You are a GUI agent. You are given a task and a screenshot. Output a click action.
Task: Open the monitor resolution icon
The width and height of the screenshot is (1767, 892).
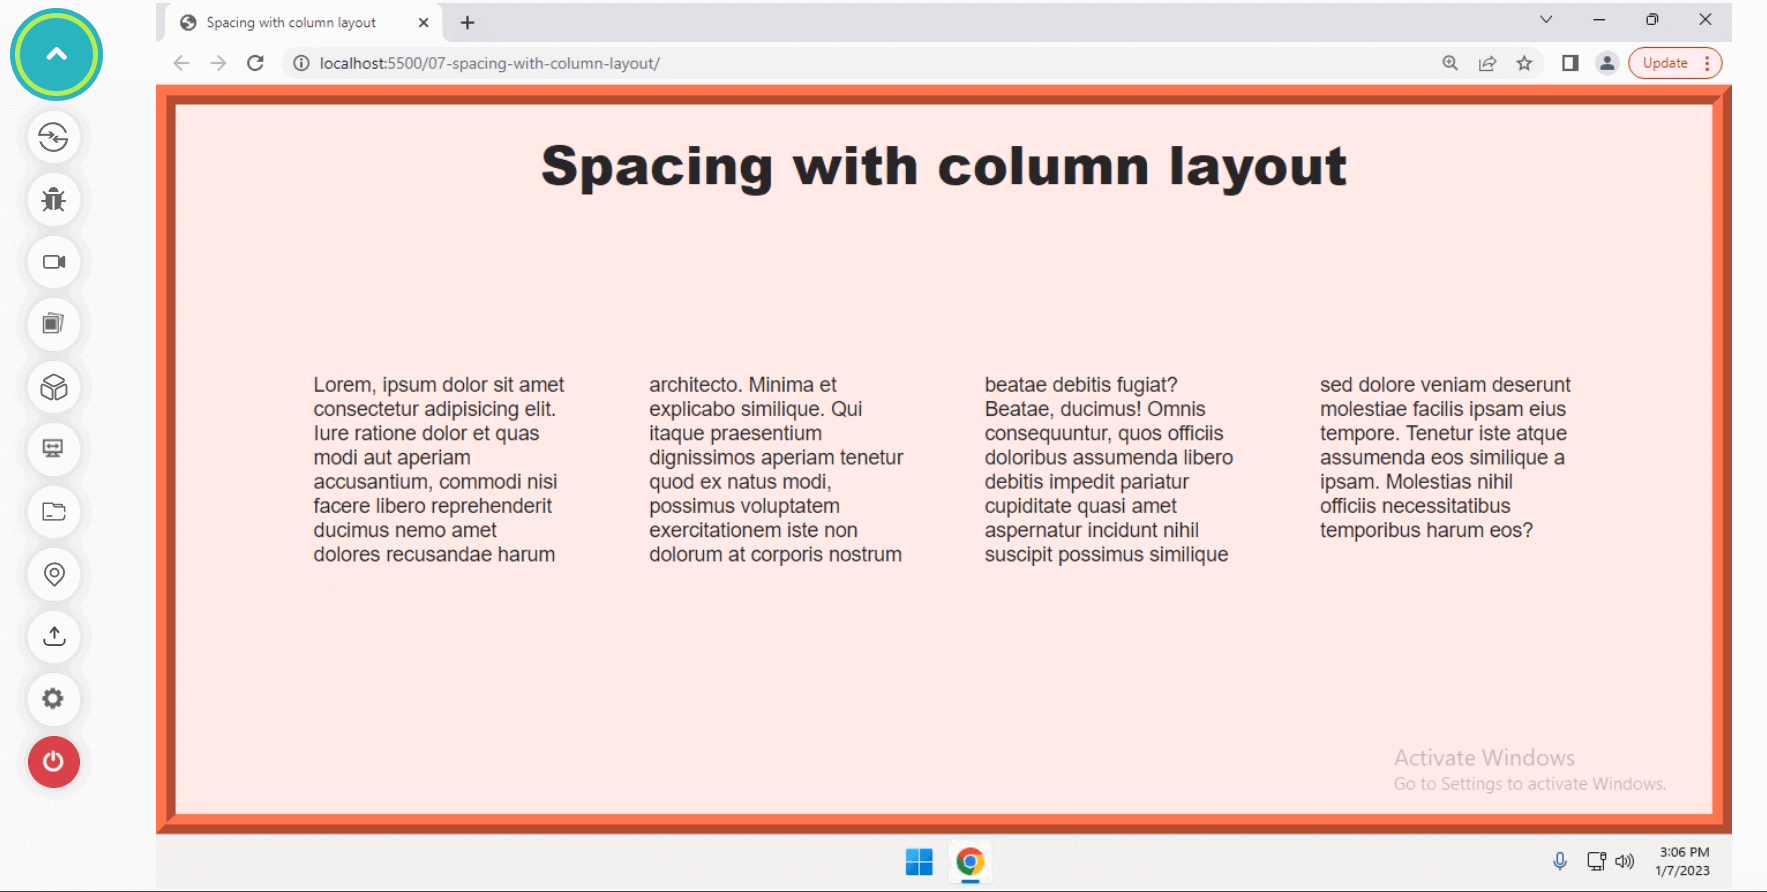pos(54,449)
